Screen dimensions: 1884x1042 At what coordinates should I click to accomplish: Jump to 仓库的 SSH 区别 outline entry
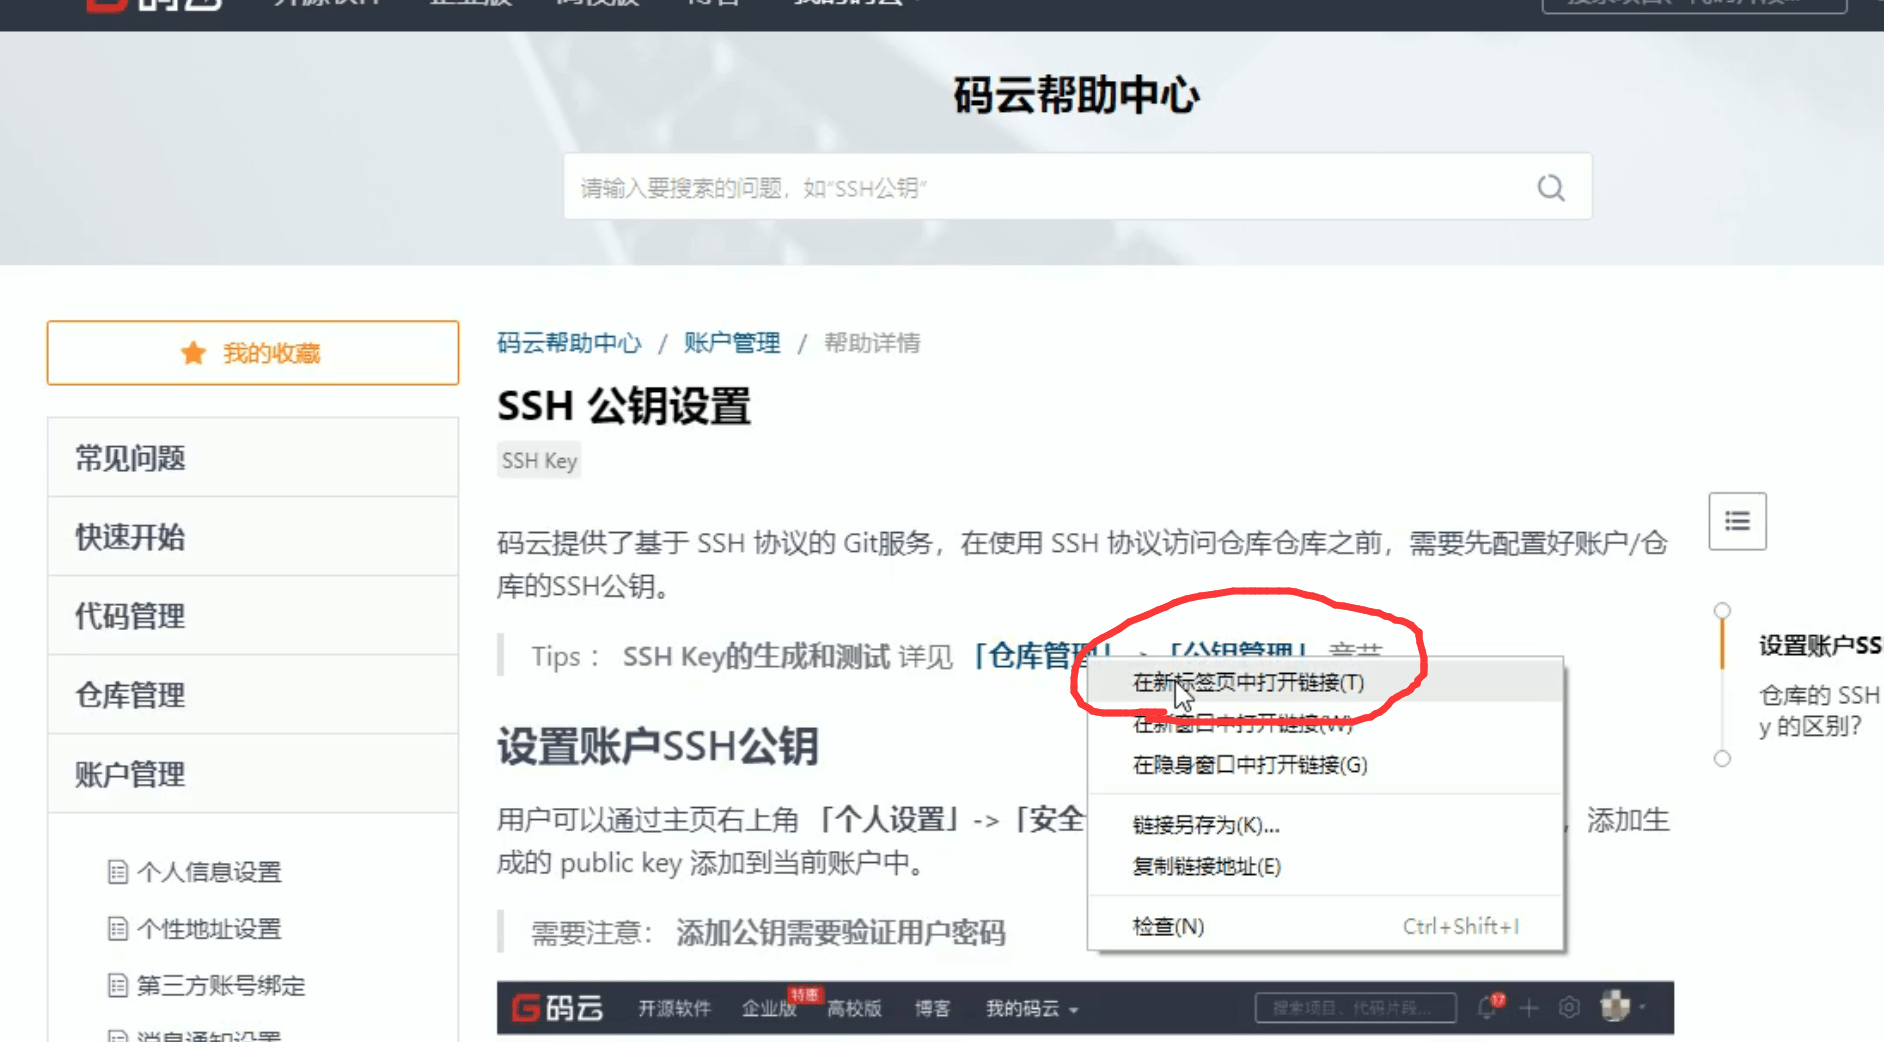tap(1820, 710)
